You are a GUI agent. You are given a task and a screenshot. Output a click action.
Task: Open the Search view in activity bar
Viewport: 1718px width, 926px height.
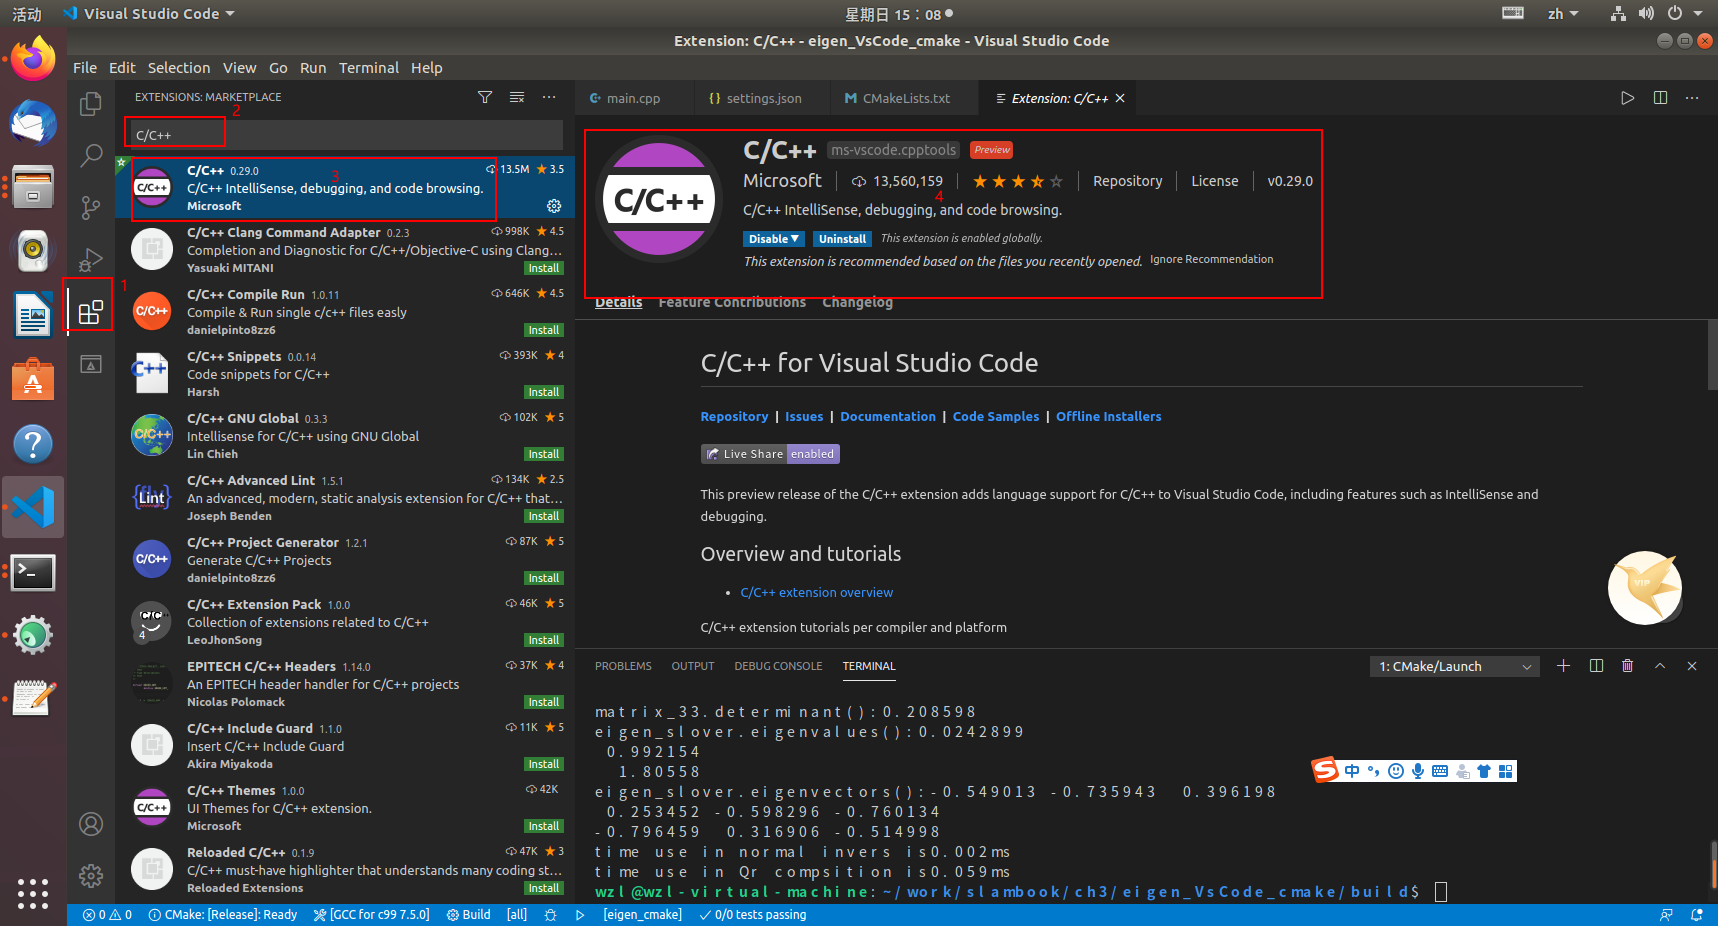91,155
